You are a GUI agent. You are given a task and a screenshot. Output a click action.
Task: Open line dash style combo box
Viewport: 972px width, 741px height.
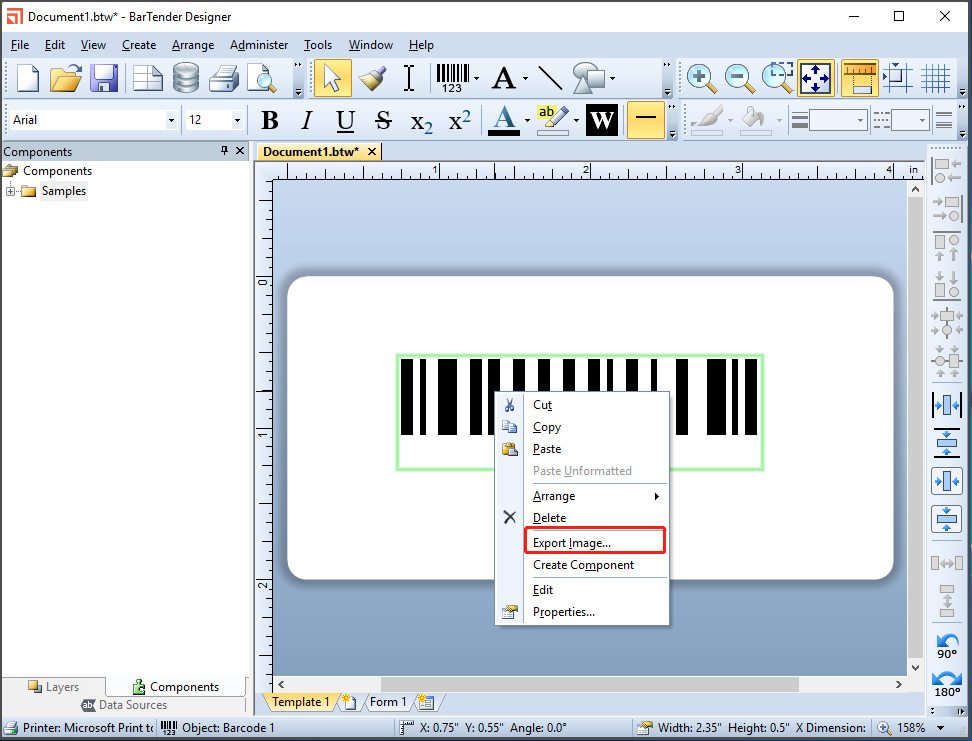pyautogui.click(x=909, y=120)
